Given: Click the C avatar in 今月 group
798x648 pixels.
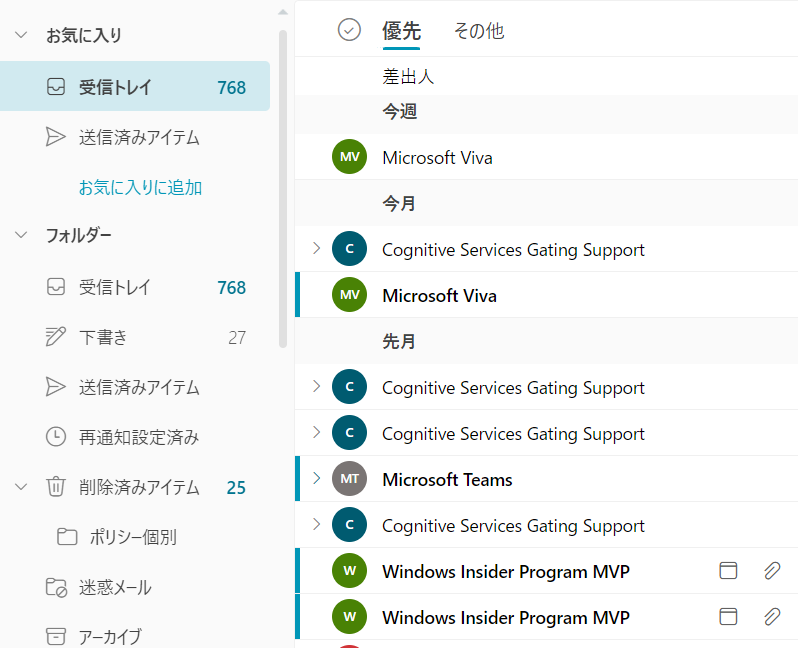Looking at the screenshot, I should tap(349, 249).
